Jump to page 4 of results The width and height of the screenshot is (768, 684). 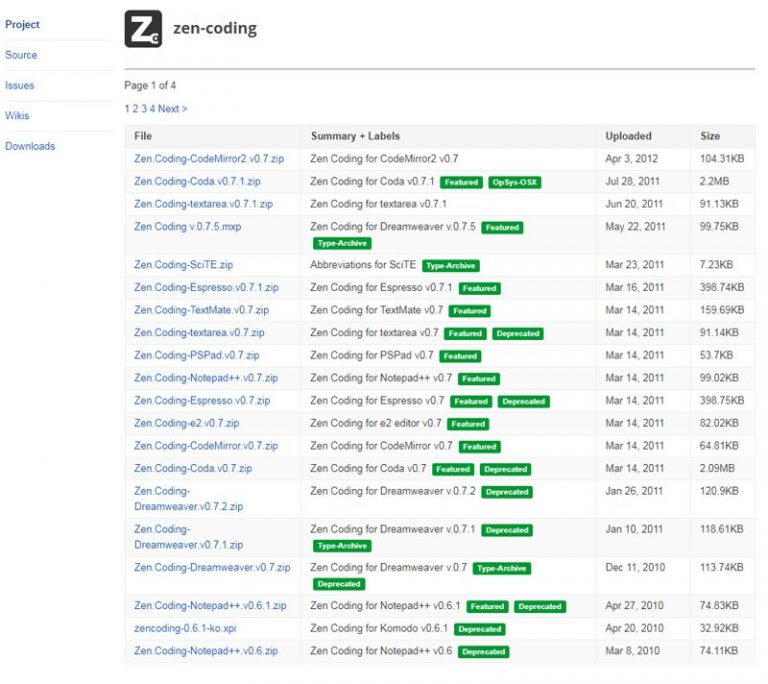pos(152,108)
